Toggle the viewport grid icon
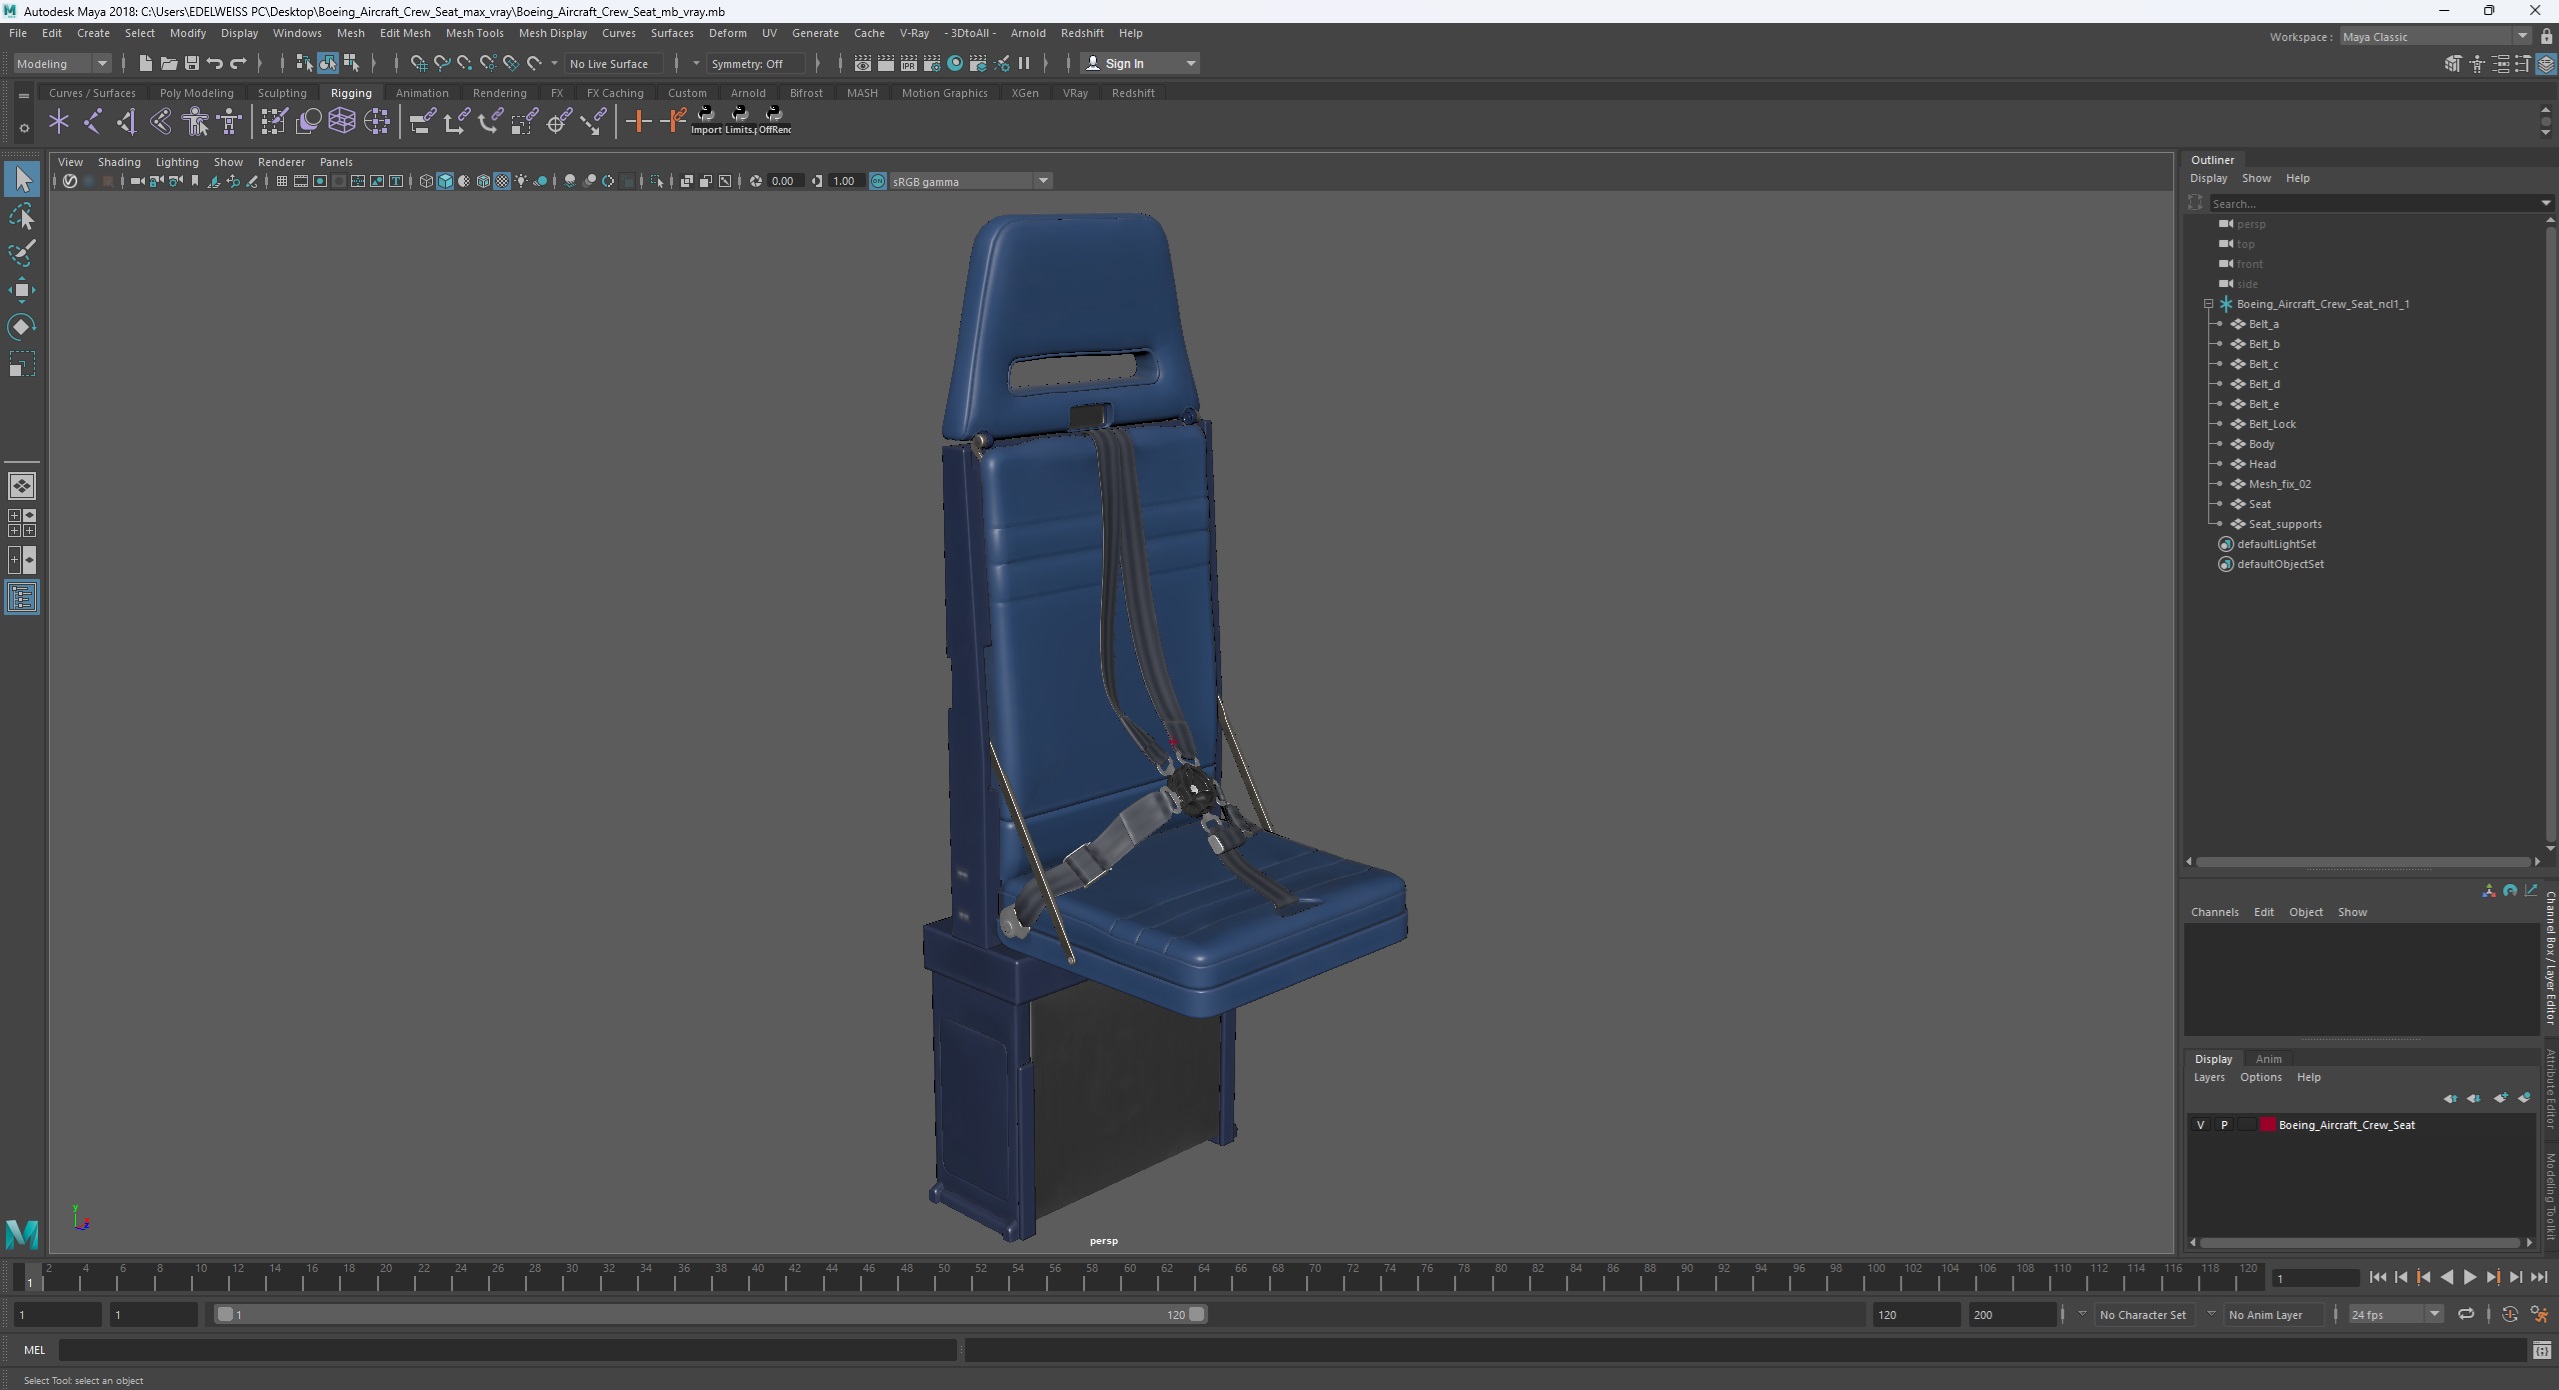The height and width of the screenshot is (1390, 2559). point(282,181)
